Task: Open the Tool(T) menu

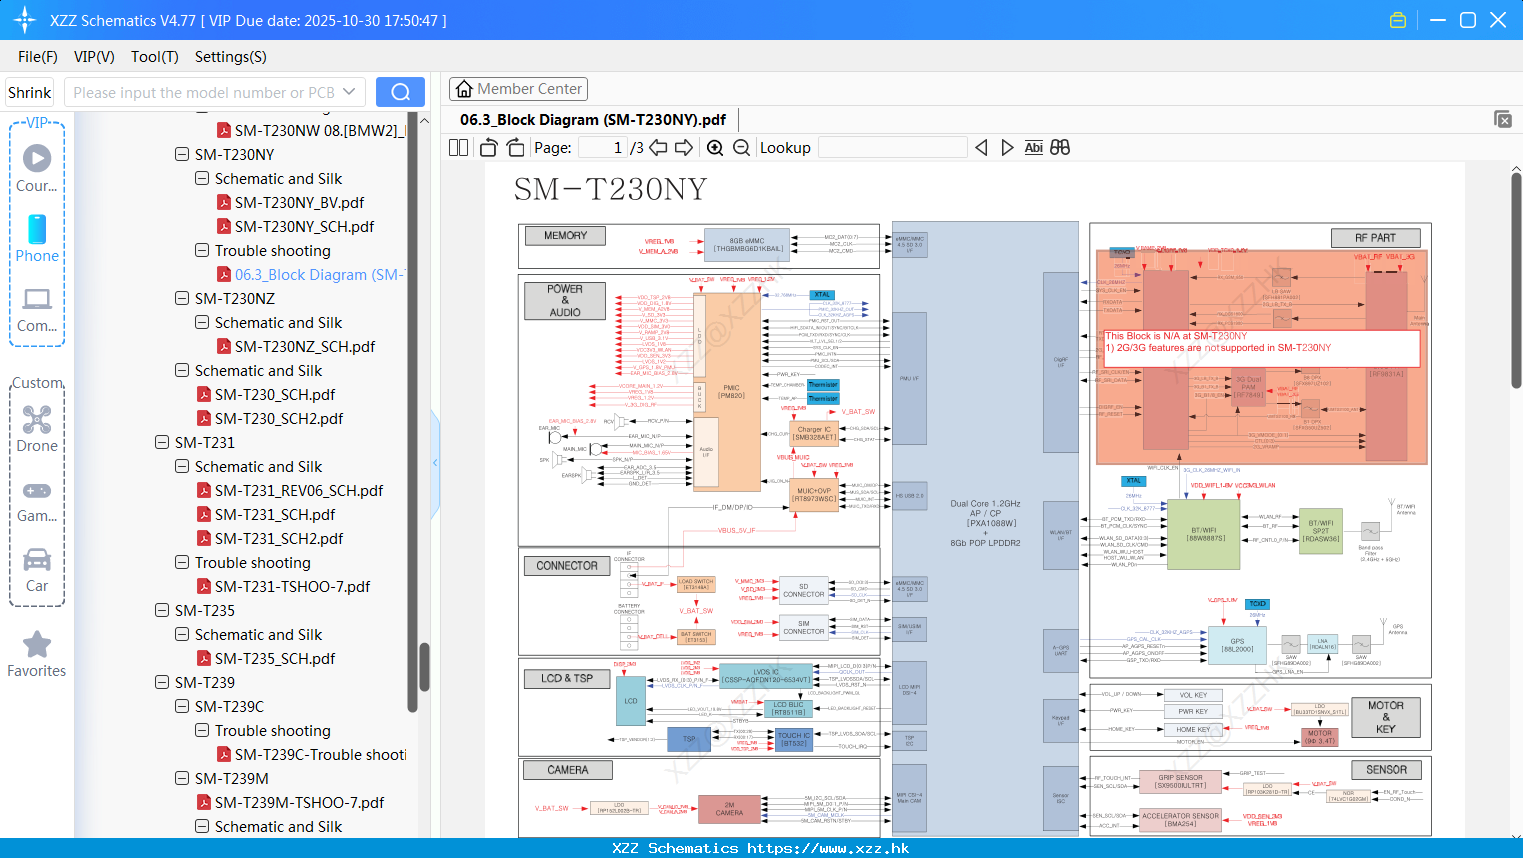Action: [155, 57]
